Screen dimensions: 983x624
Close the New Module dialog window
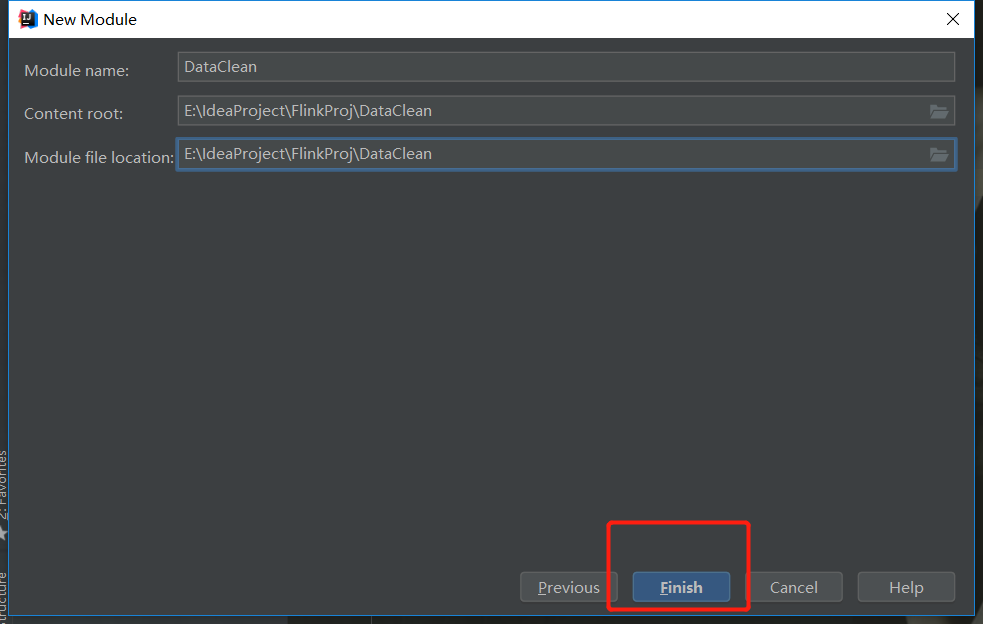953,19
